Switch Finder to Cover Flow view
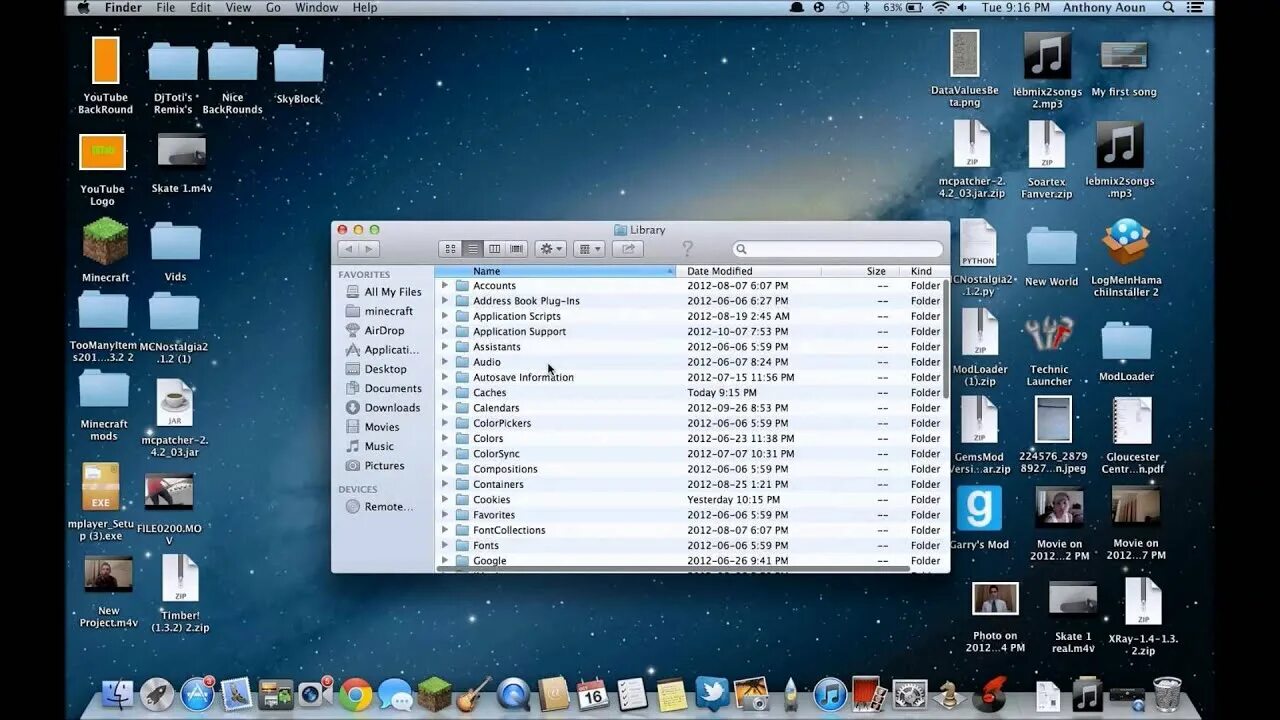Image resolution: width=1280 pixels, height=720 pixels. 517,249
